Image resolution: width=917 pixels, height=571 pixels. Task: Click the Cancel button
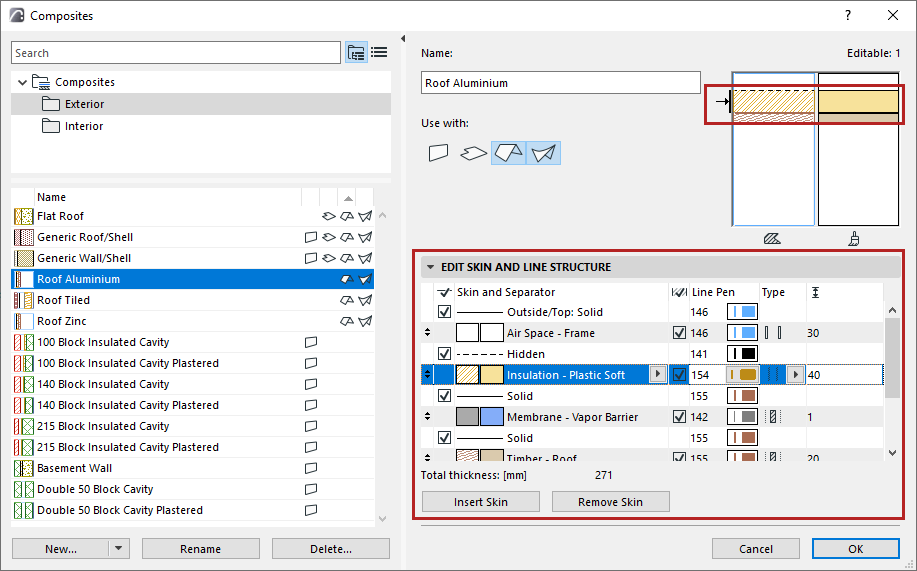point(756,549)
